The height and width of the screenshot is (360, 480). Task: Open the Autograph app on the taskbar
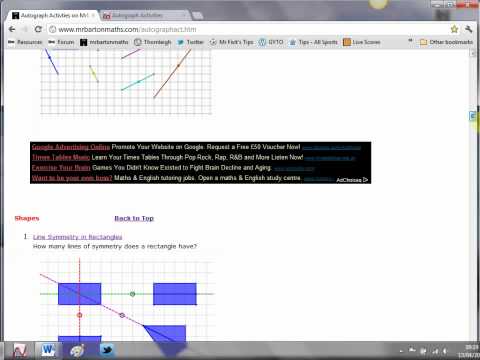20,351
